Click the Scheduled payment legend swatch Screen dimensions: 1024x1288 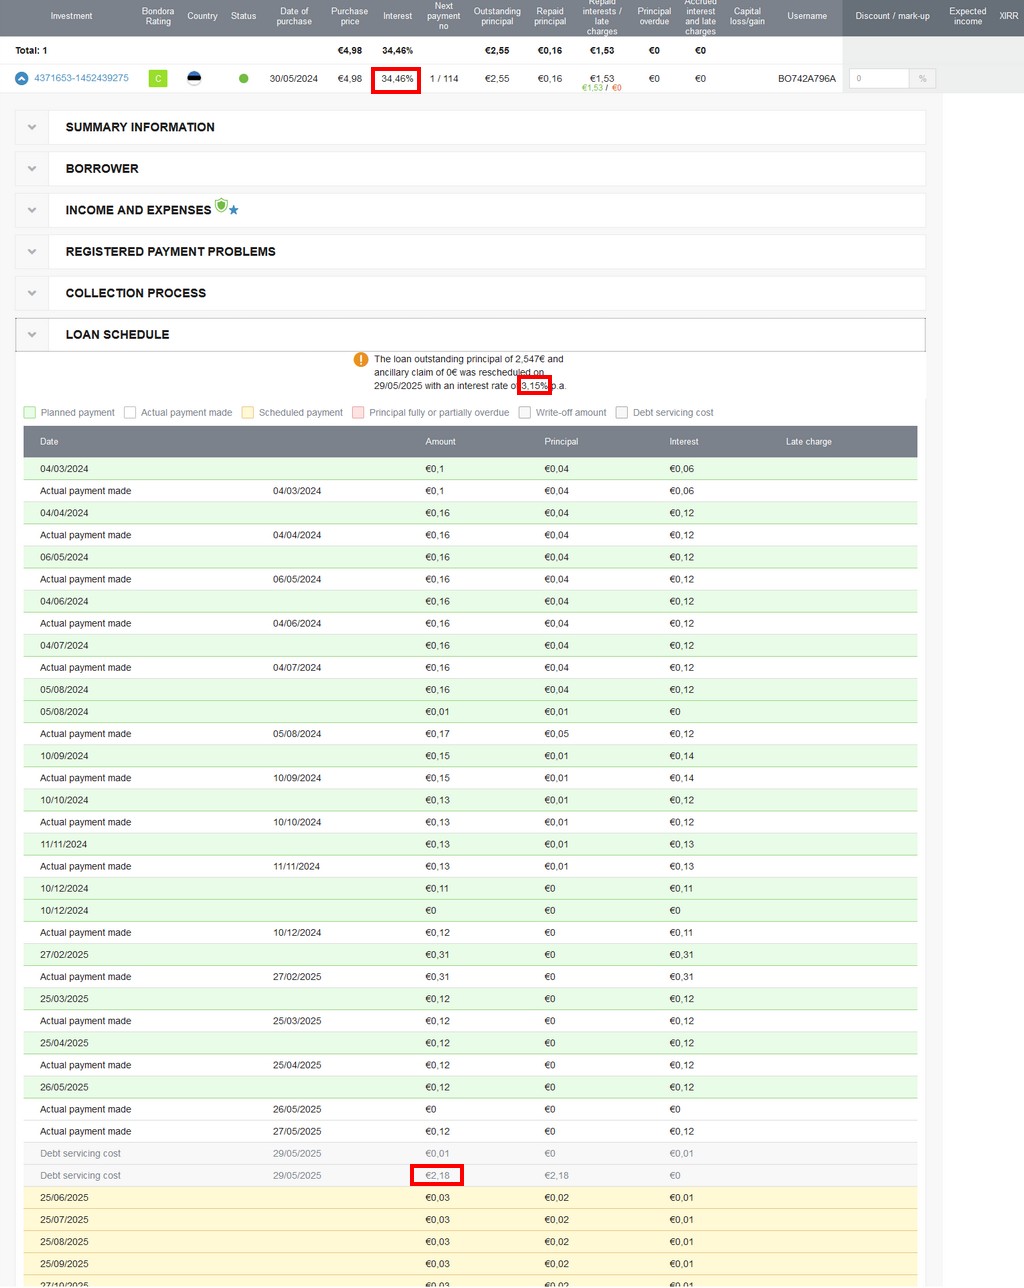tap(248, 412)
